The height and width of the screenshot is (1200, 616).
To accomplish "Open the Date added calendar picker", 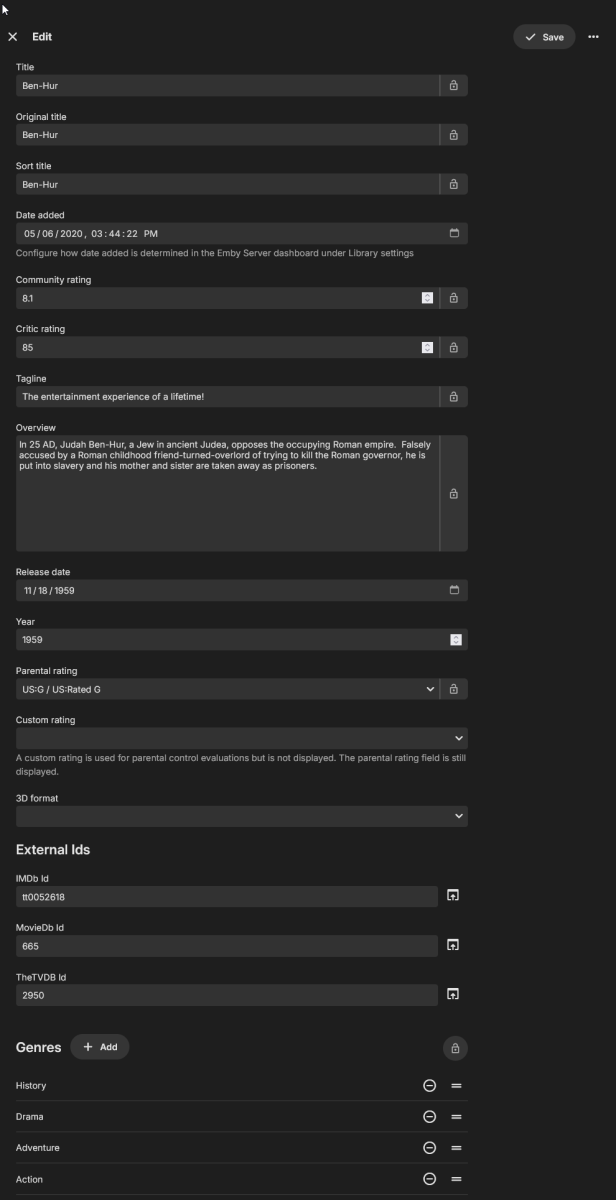I will pyautogui.click(x=453, y=233).
